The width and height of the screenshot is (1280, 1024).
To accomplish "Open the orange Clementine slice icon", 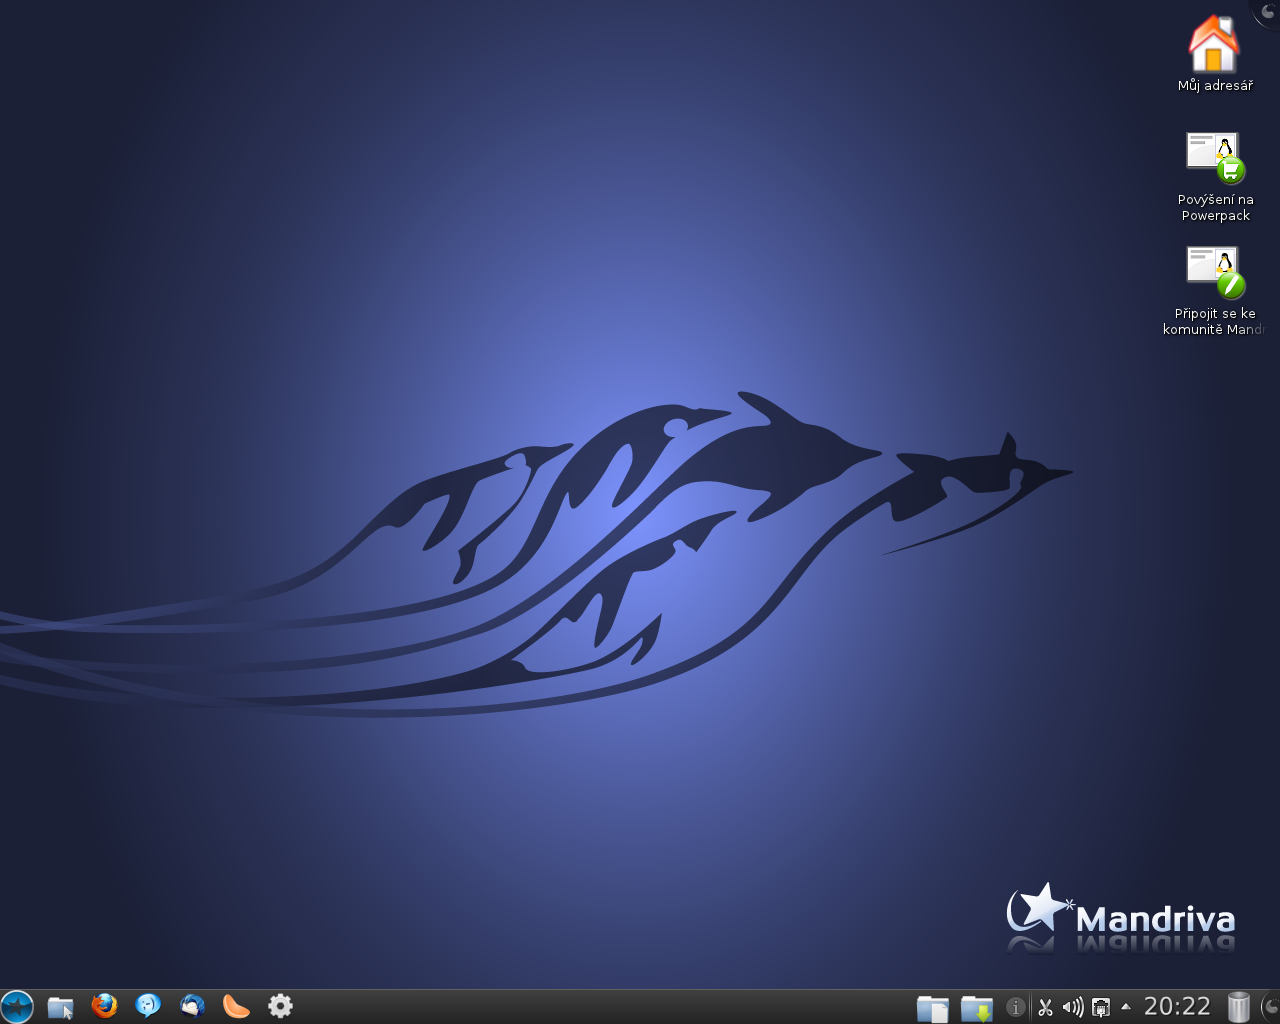I will click(x=236, y=1006).
